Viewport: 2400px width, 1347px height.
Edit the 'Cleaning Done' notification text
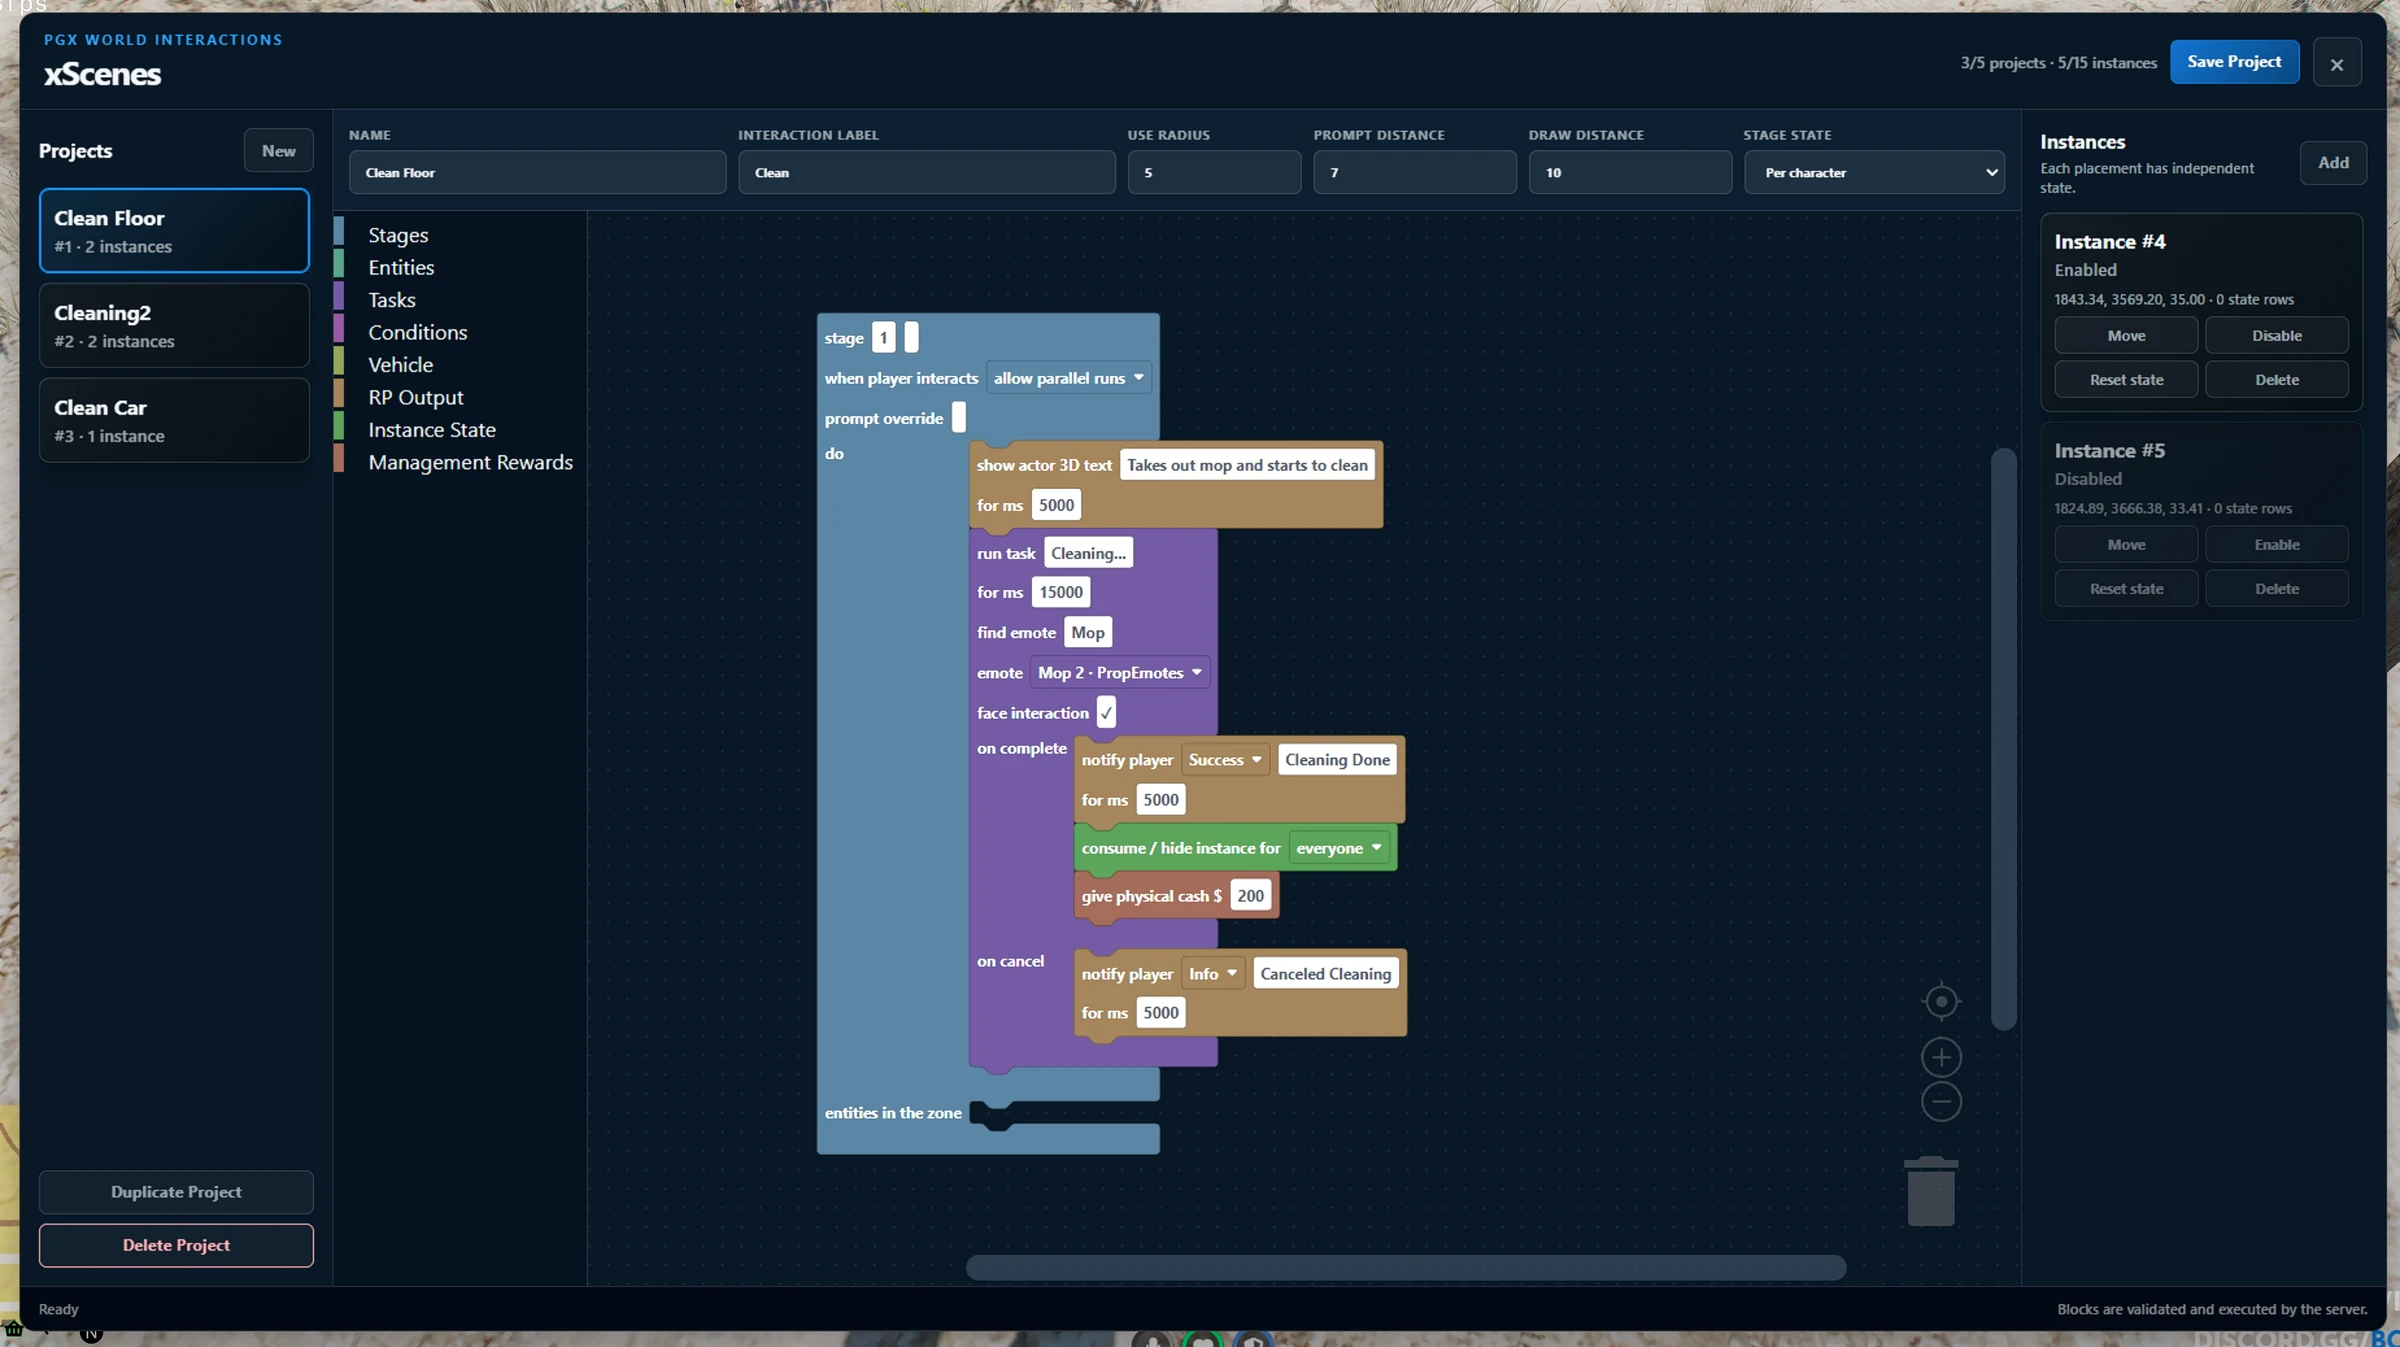point(1337,759)
